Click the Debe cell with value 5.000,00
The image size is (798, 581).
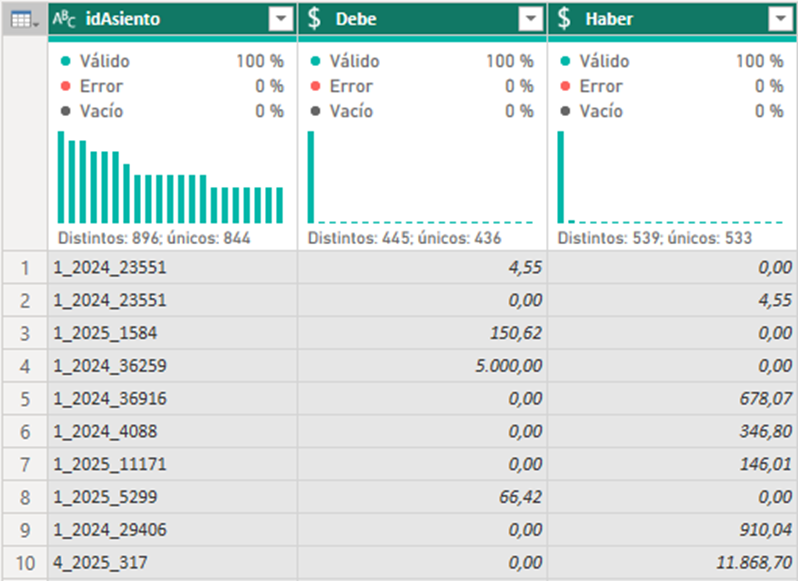tap(509, 366)
